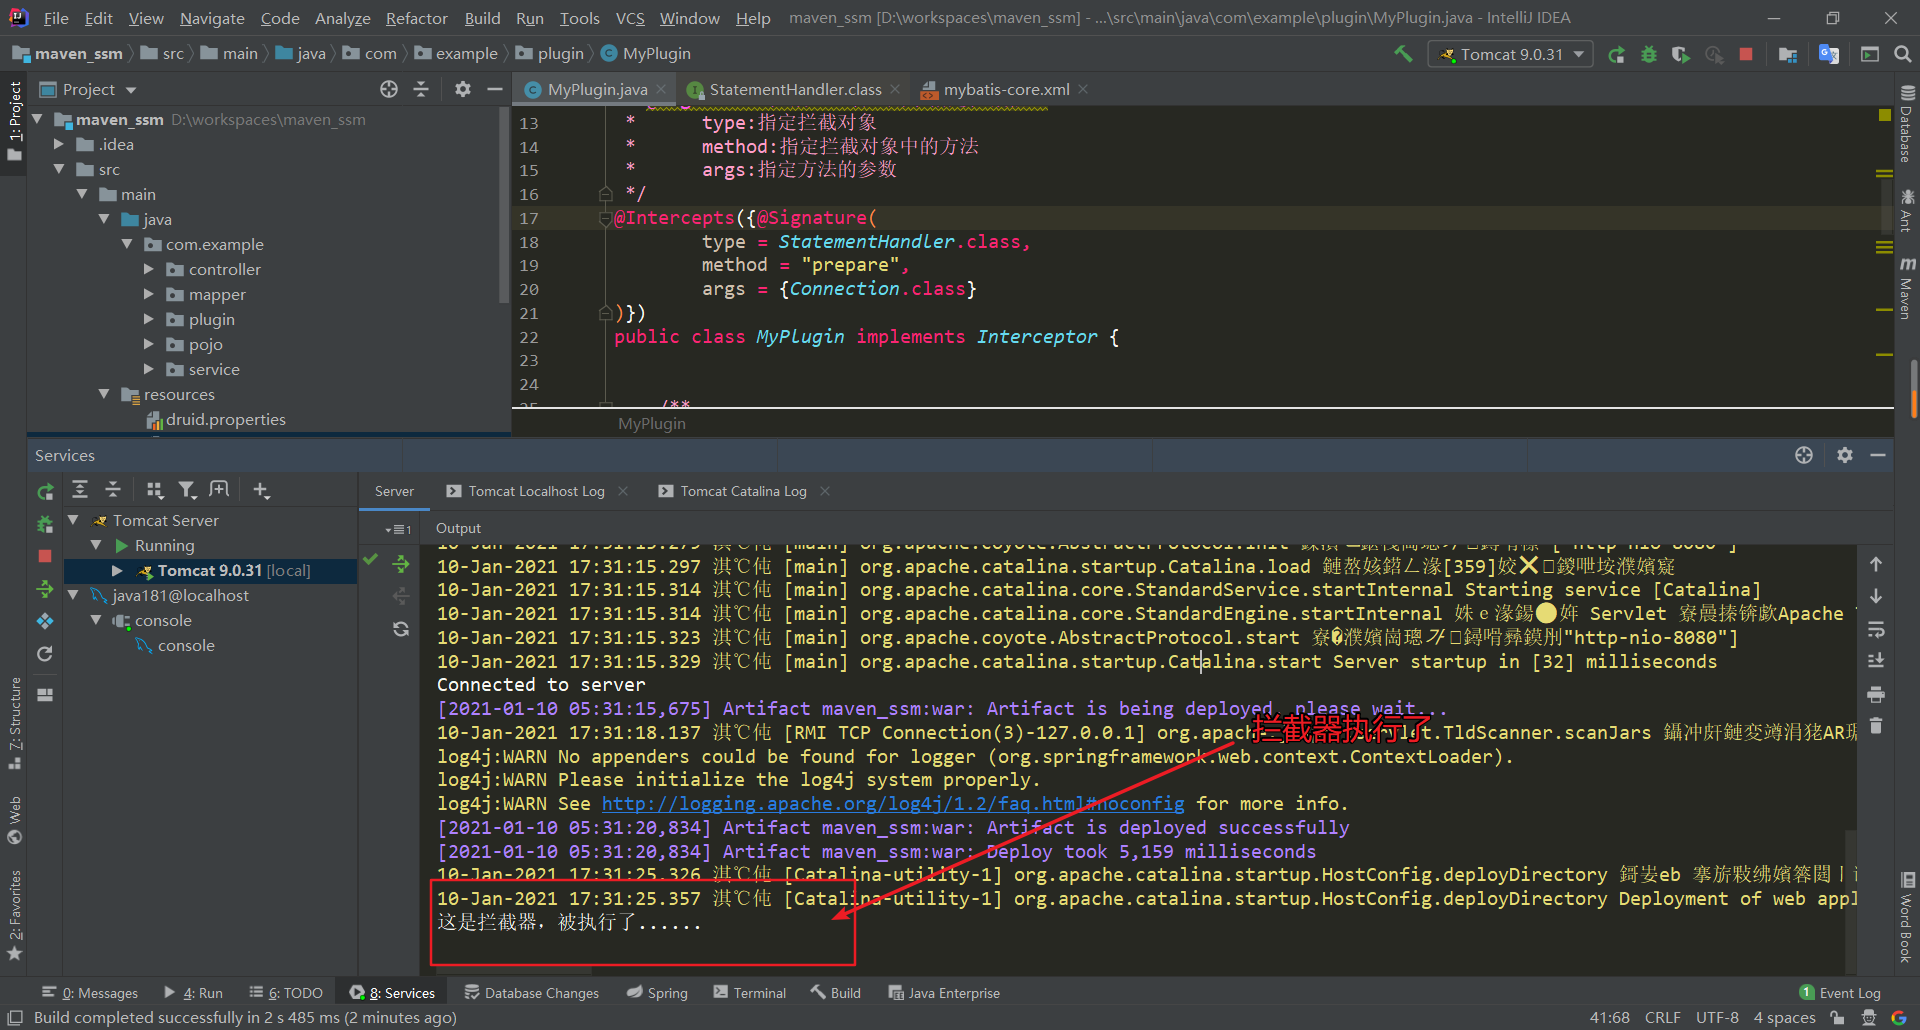
Task: Click Group By icon in Services toolbar
Action: (154, 489)
